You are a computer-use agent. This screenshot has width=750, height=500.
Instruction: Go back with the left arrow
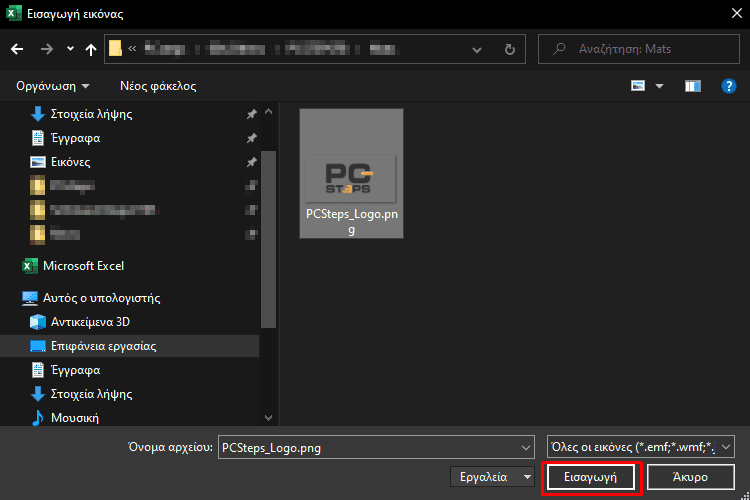pyautogui.click(x=17, y=49)
